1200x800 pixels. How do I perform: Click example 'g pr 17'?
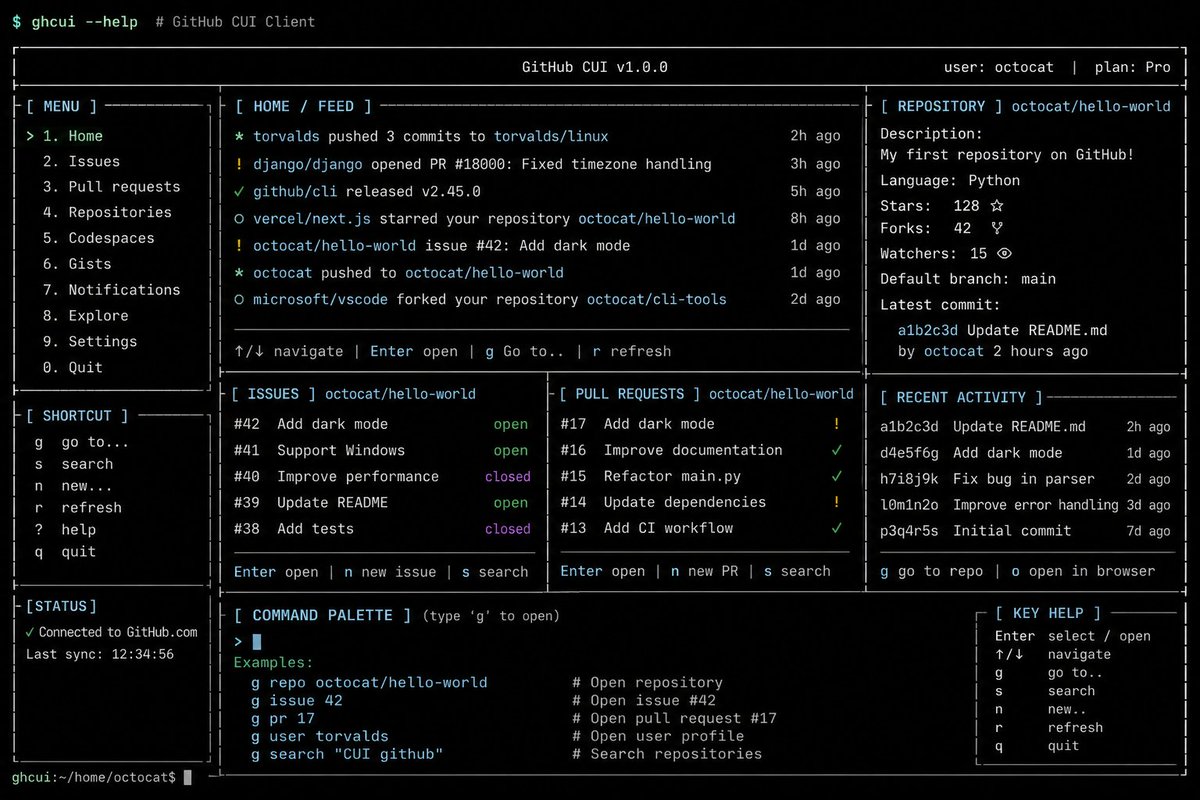tap(284, 718)
